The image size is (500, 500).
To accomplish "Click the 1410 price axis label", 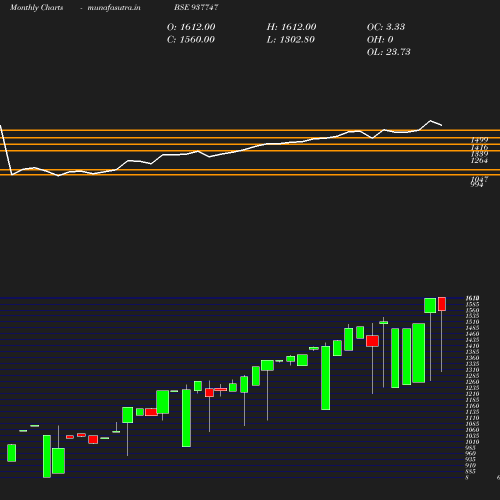I will click(472, 346).
